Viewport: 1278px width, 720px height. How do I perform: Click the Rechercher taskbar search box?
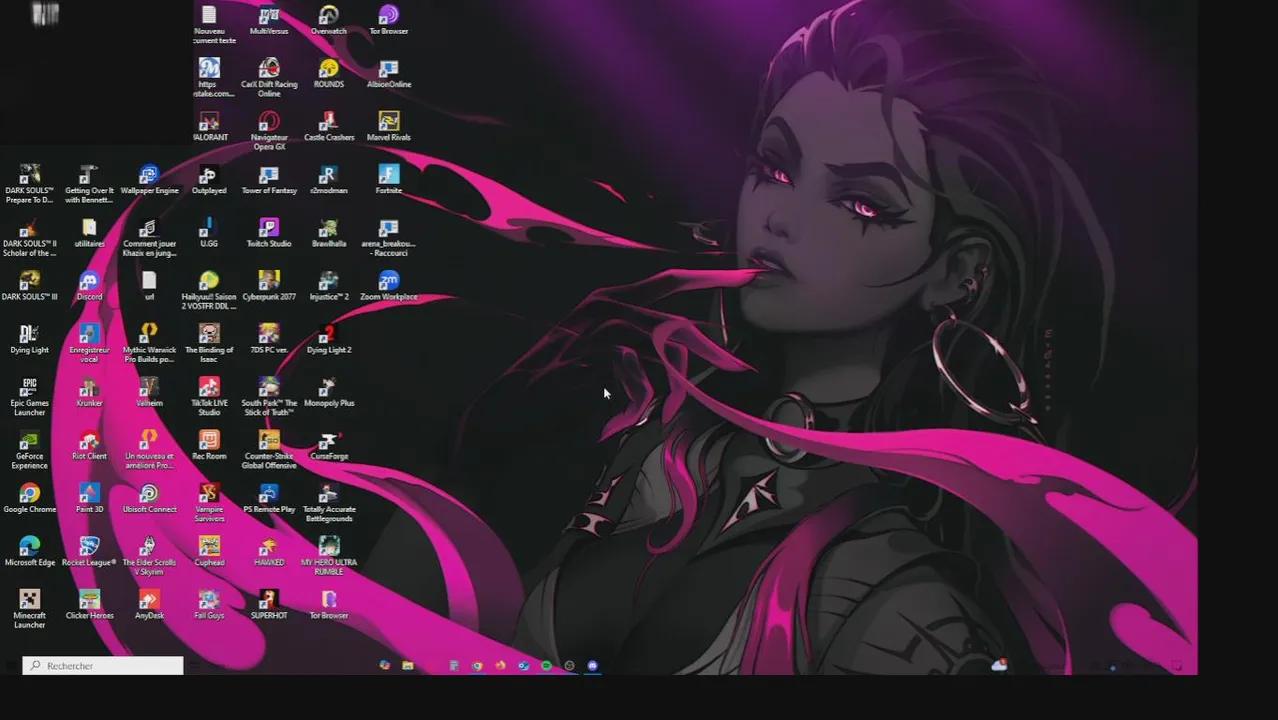pyautogui.click(x=103, y=666)
